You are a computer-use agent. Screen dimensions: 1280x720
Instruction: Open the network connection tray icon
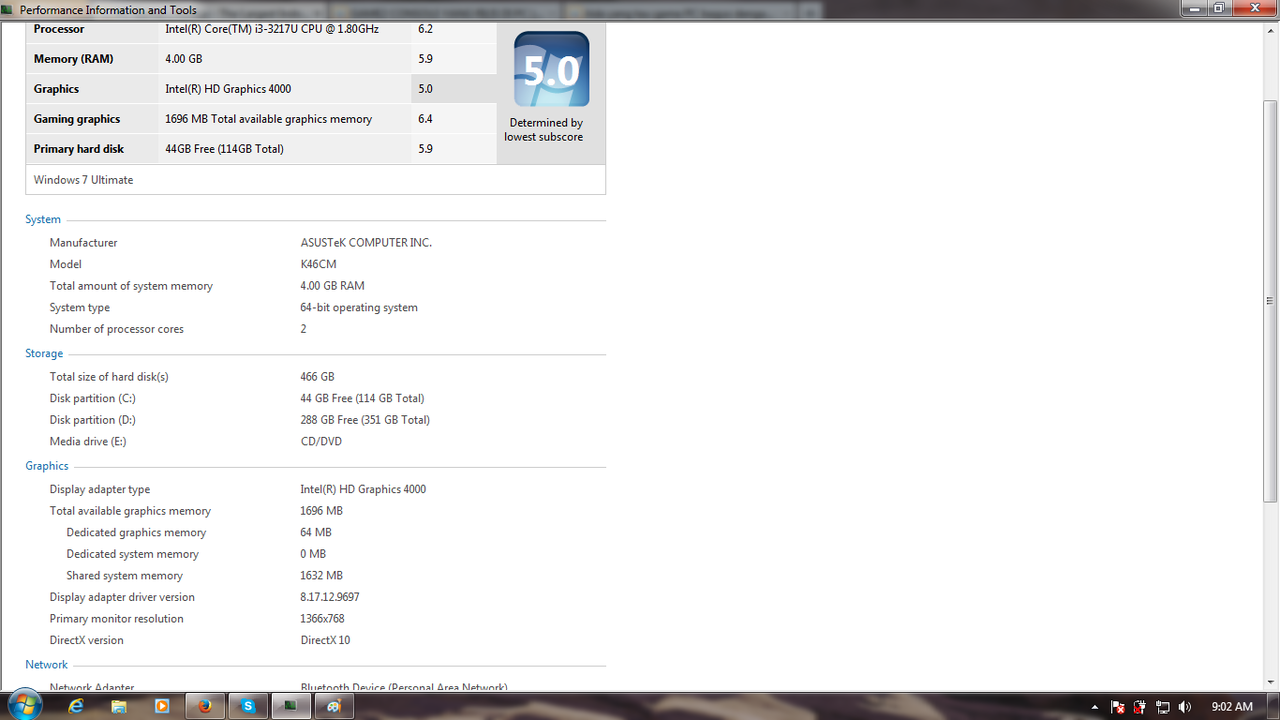(x=1163, y=707)
